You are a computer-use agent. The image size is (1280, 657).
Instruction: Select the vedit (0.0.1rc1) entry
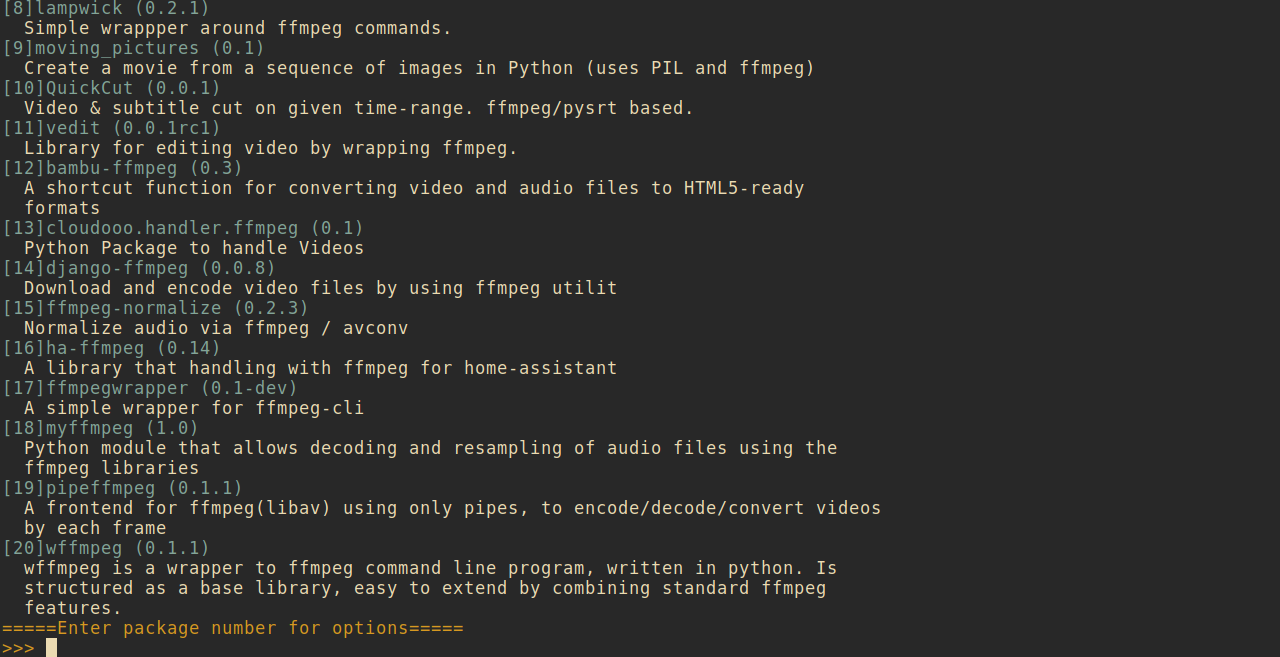[x=111, y=128]
